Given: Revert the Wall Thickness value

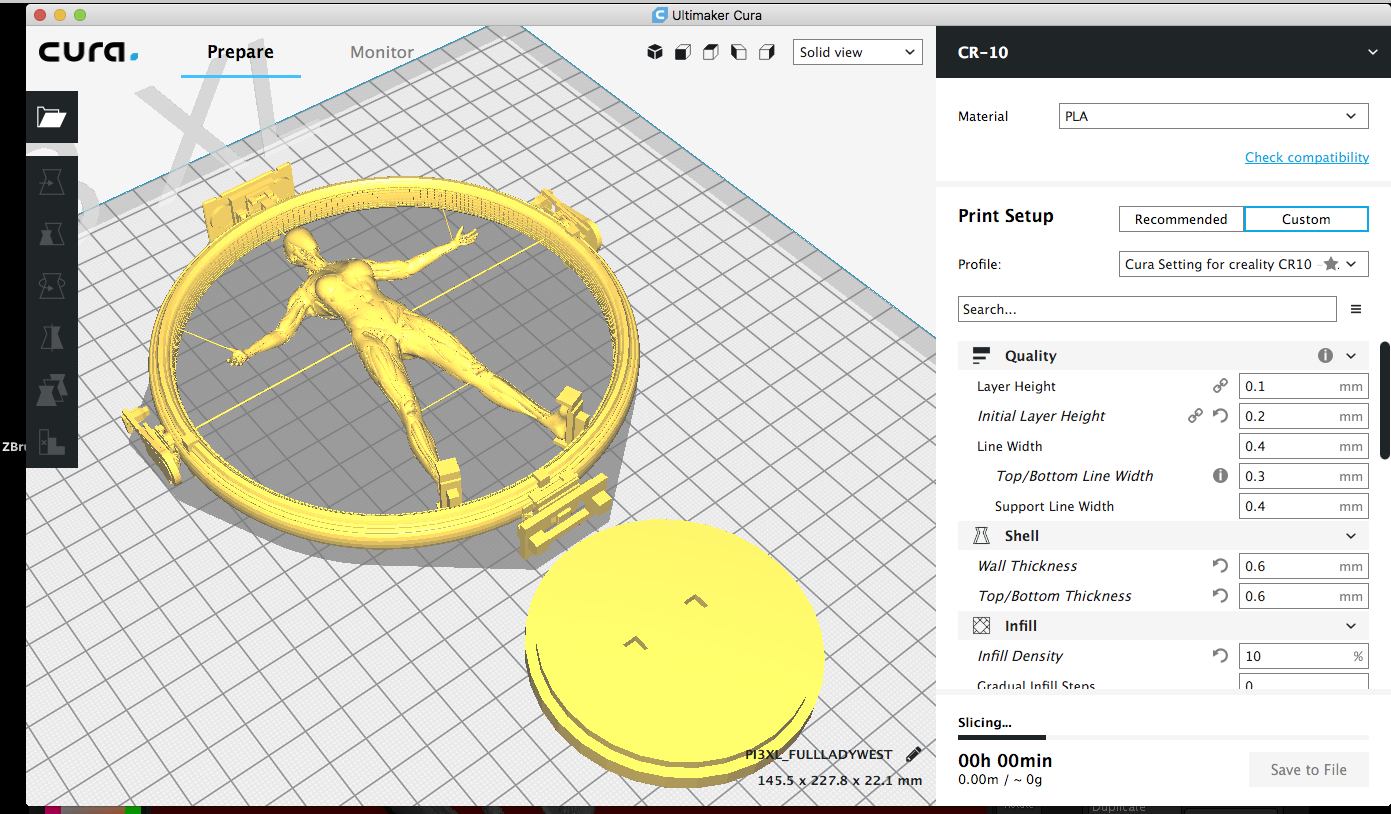Looking at the screenshot, I should [x=1220, y=566].
